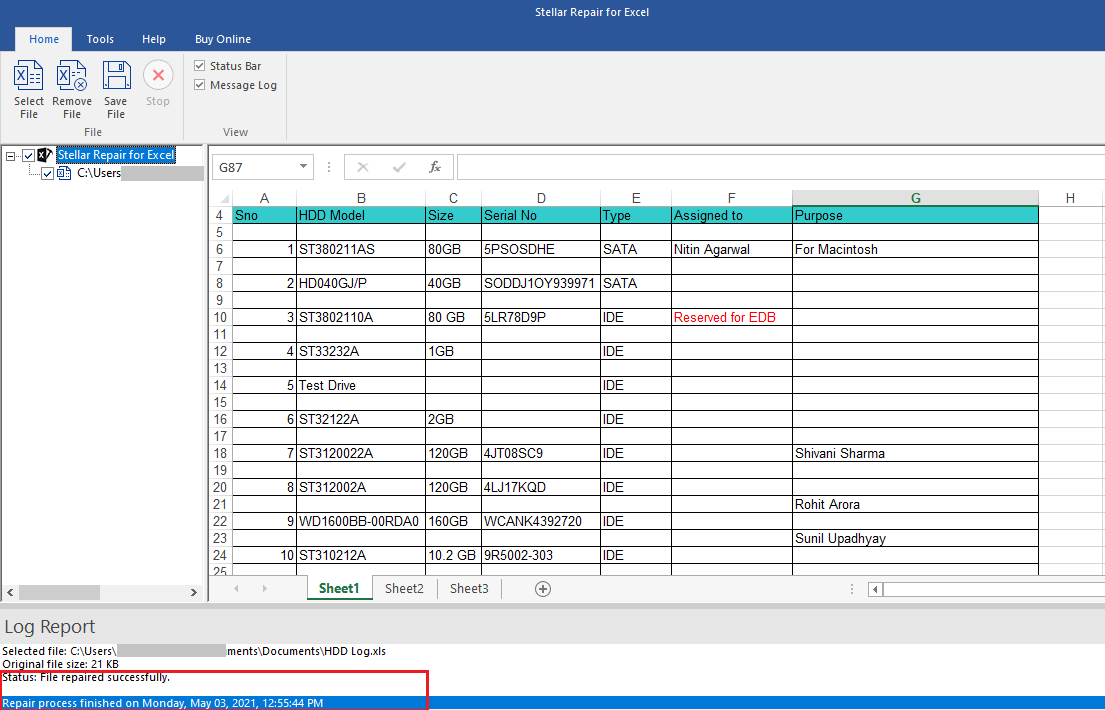Open the Buy Online tab

(223, 39)
